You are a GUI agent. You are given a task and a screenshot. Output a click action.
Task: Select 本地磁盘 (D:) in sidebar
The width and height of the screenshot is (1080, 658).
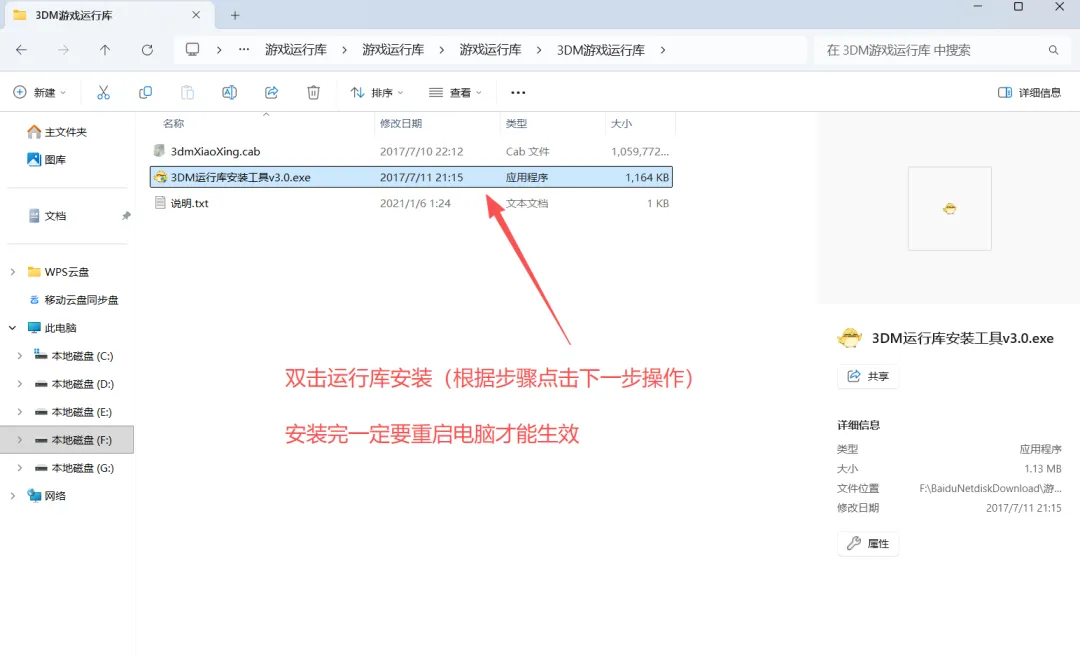tap(74, 384)
